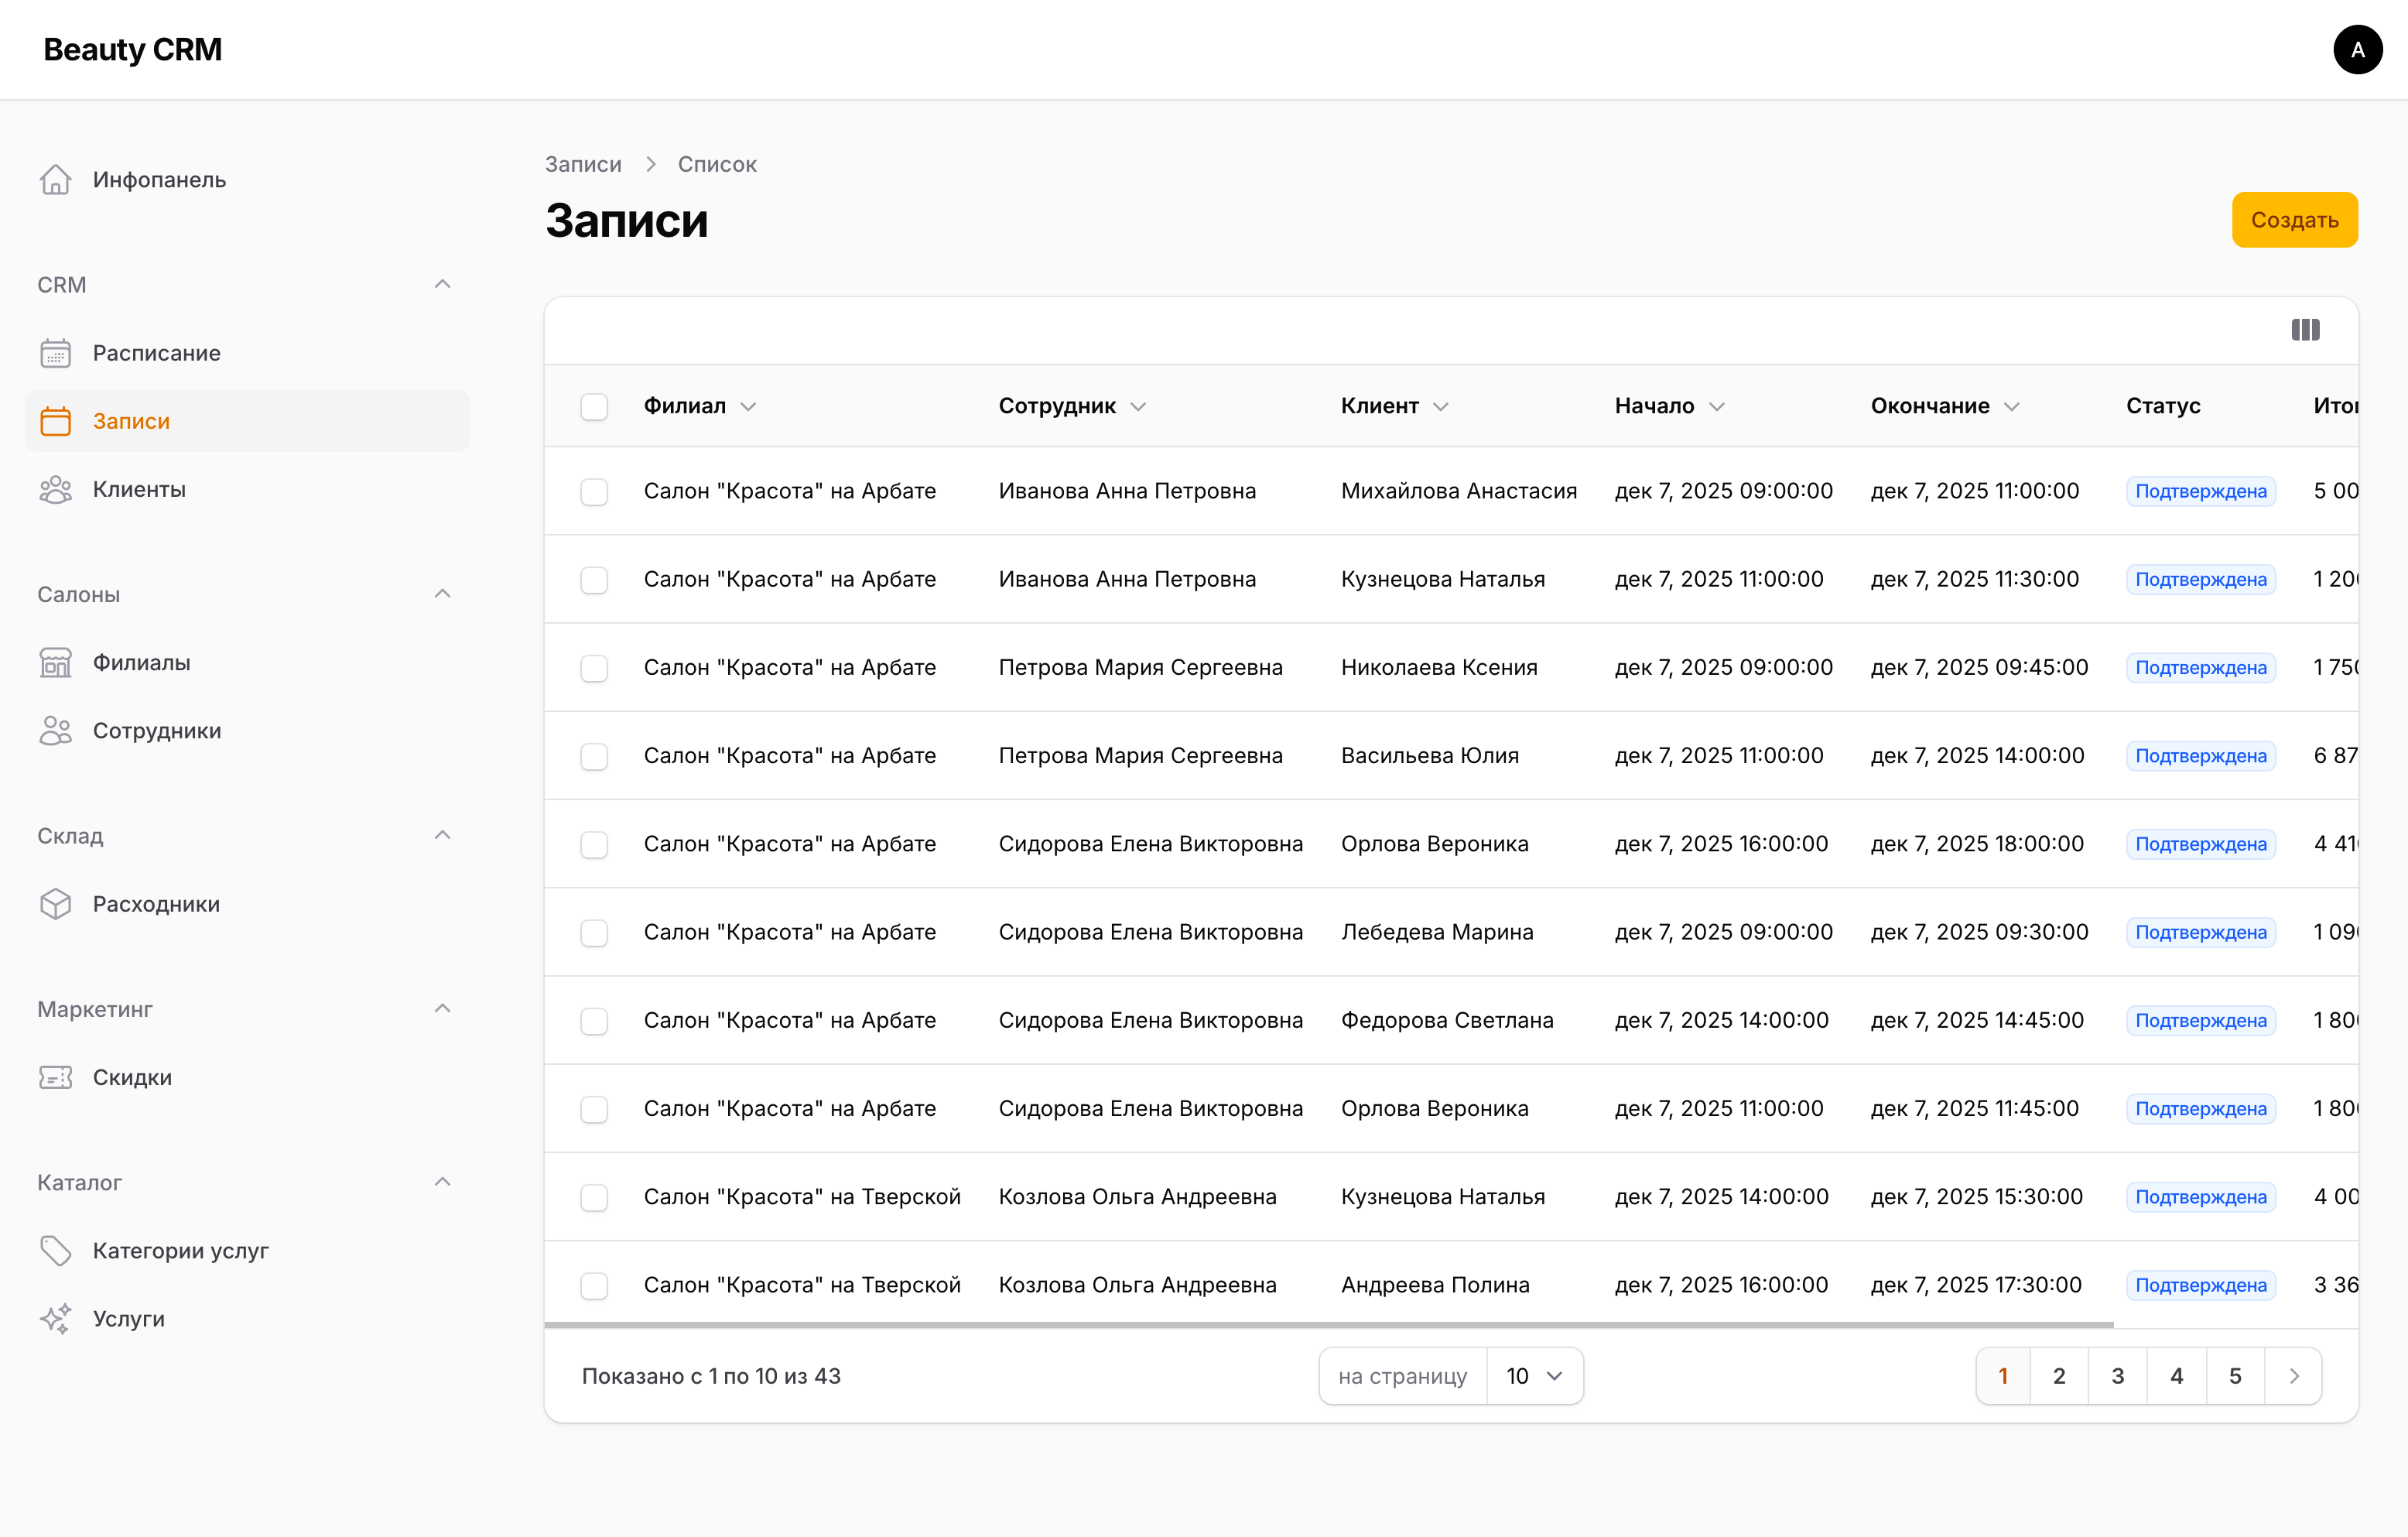Tick the checkbox for Андреева Полина's appointment
Screen dimensions: 2408x1537
594,1285
